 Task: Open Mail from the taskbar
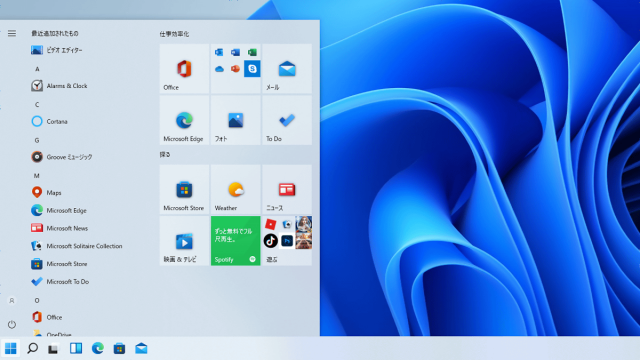pos(141,348)
